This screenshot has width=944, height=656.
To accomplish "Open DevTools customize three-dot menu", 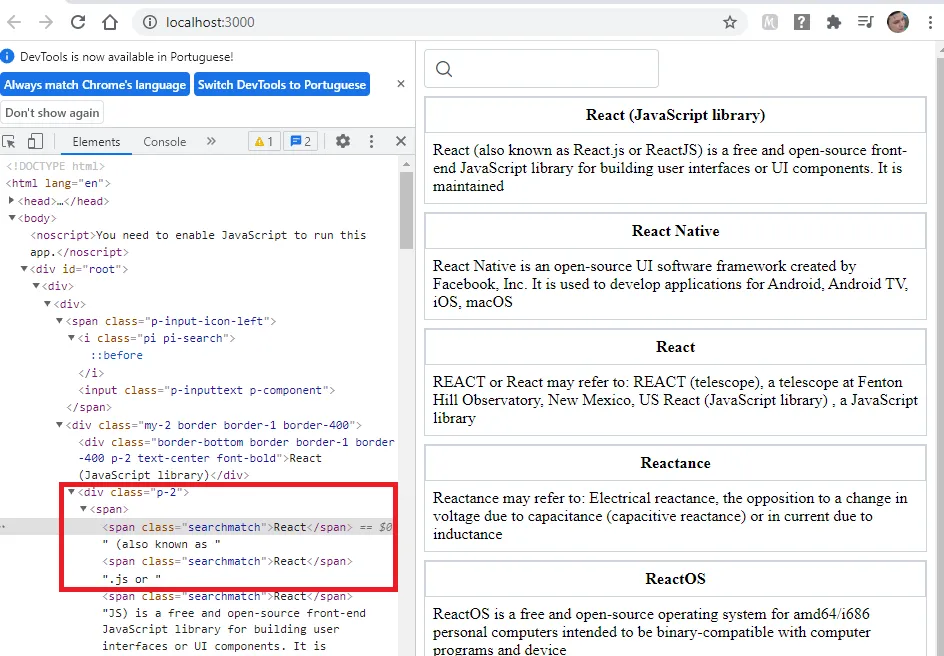I will tap(371, 141).
